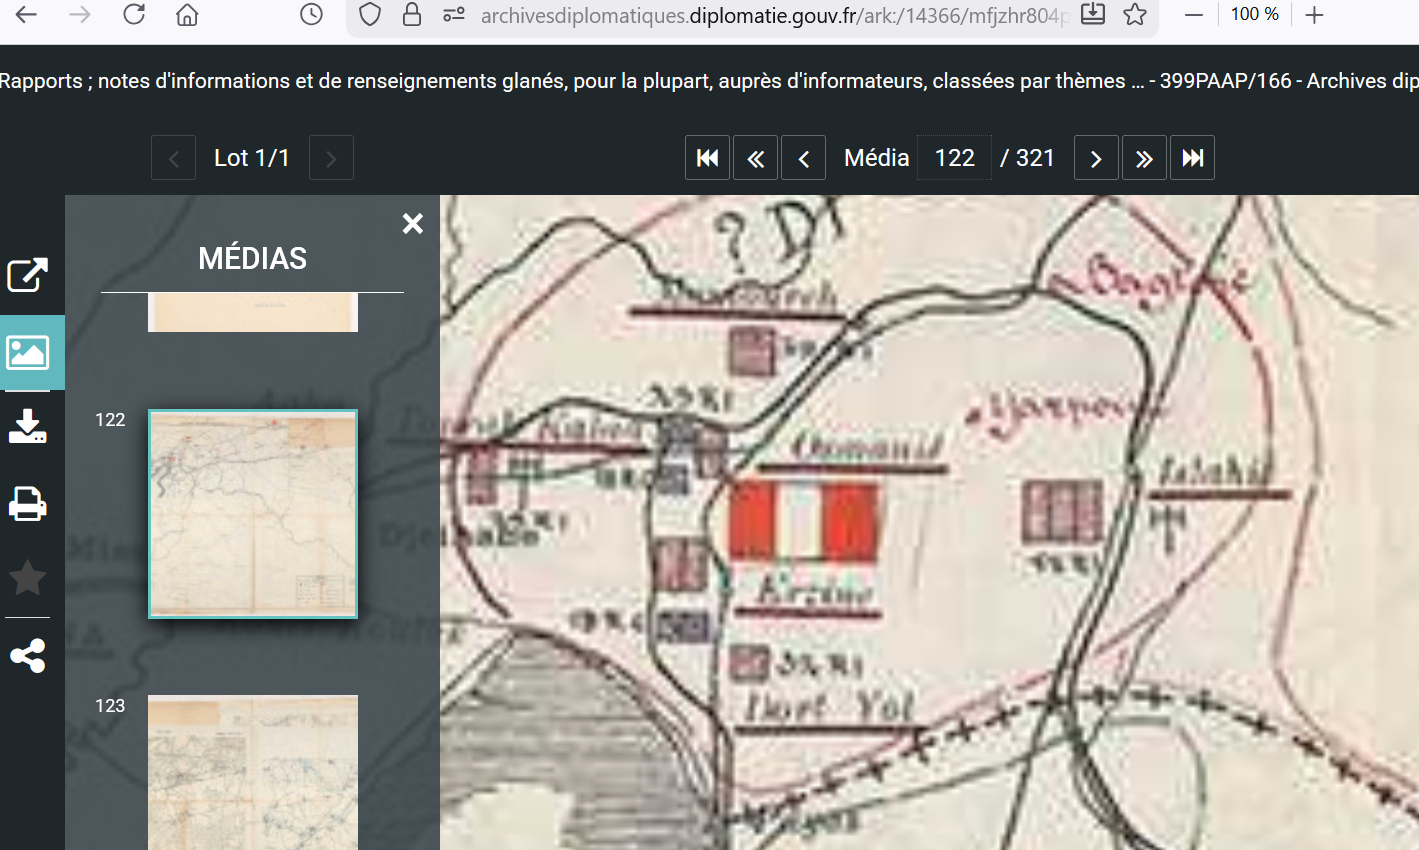1419x850 pixels.
Task: Click the media number field showing 122
Action: pyautogui.click(x=954, y=158)
